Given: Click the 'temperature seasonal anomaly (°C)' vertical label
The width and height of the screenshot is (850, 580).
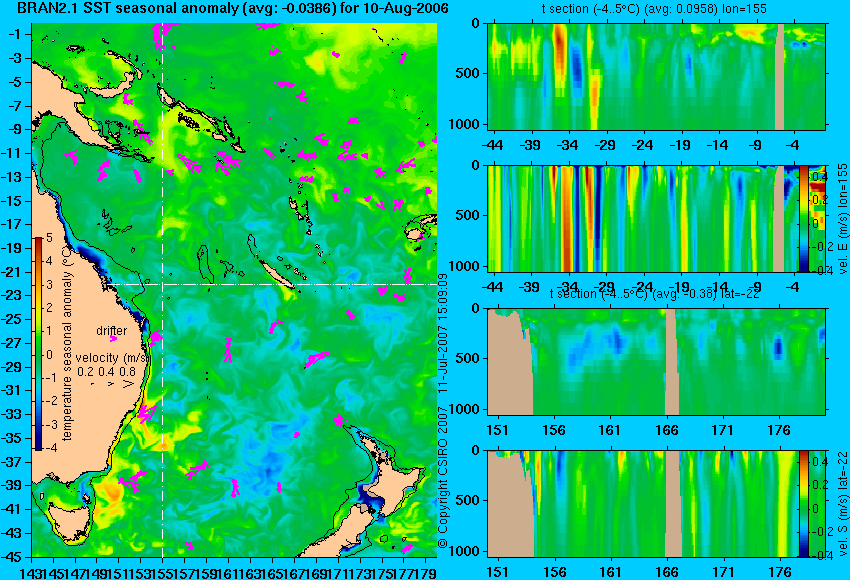Looking at the screenshot, I should point(67,342).
